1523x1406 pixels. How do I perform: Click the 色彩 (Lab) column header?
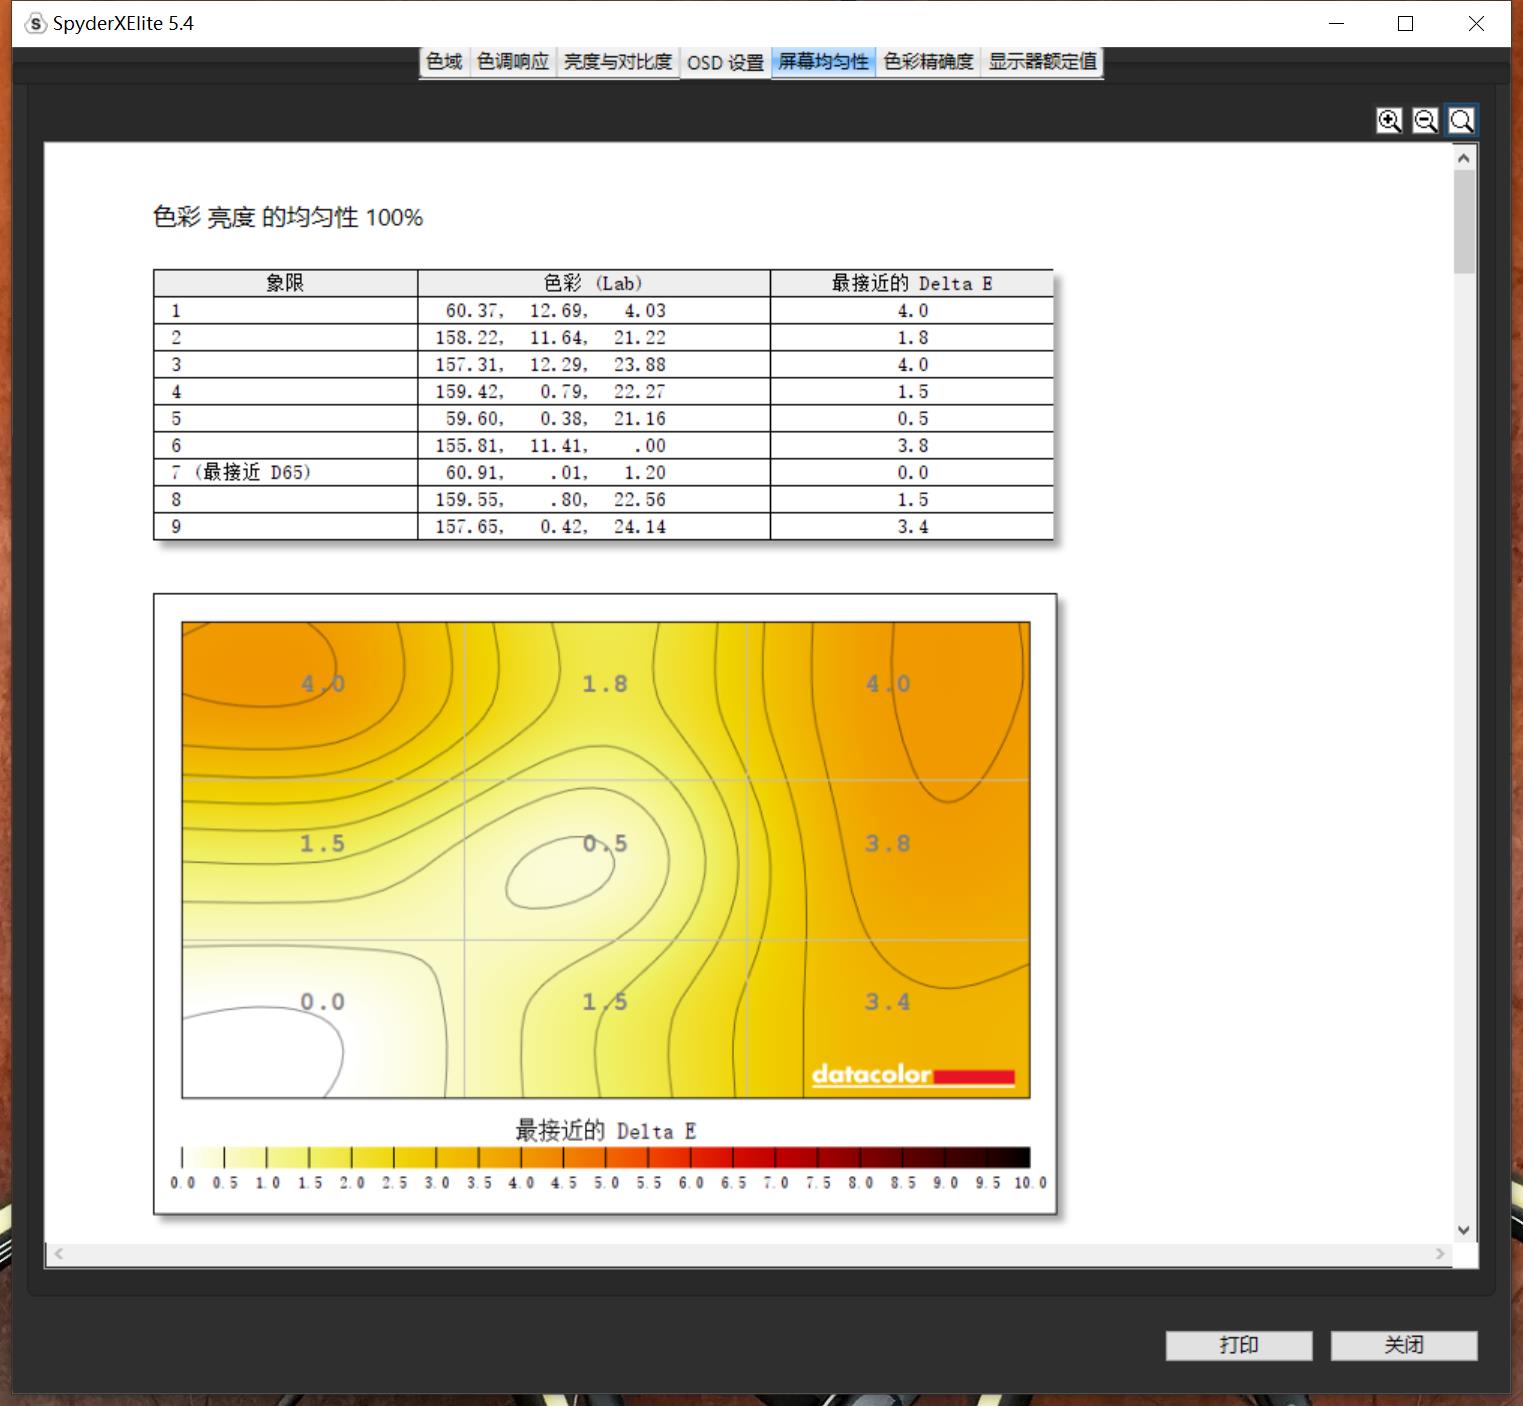594,283
